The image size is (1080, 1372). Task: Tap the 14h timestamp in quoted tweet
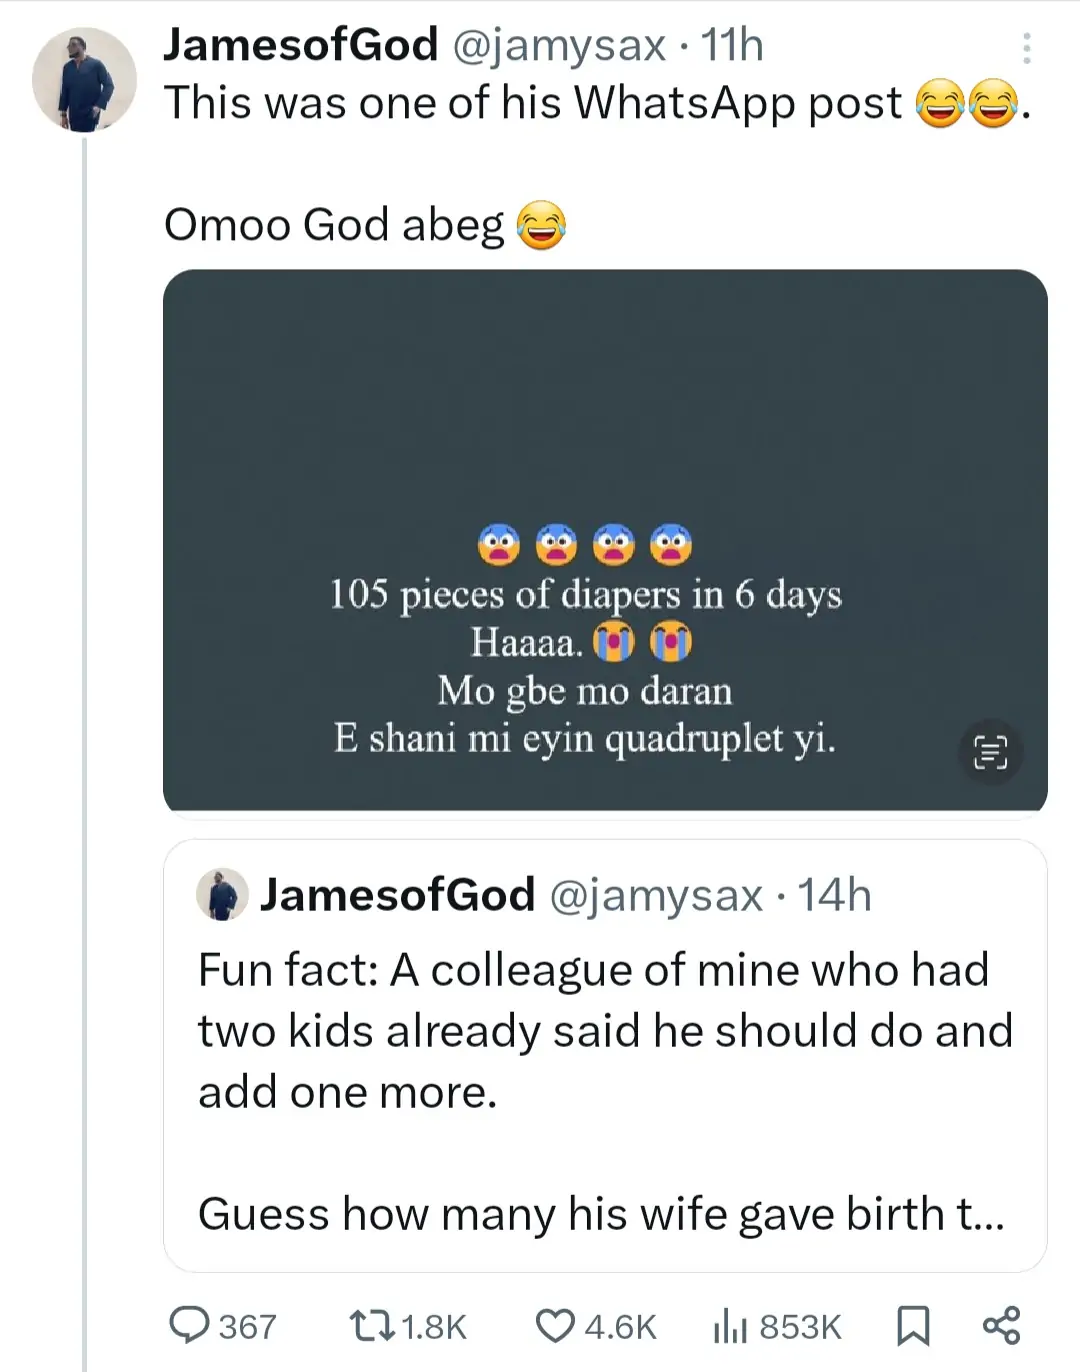836,895
